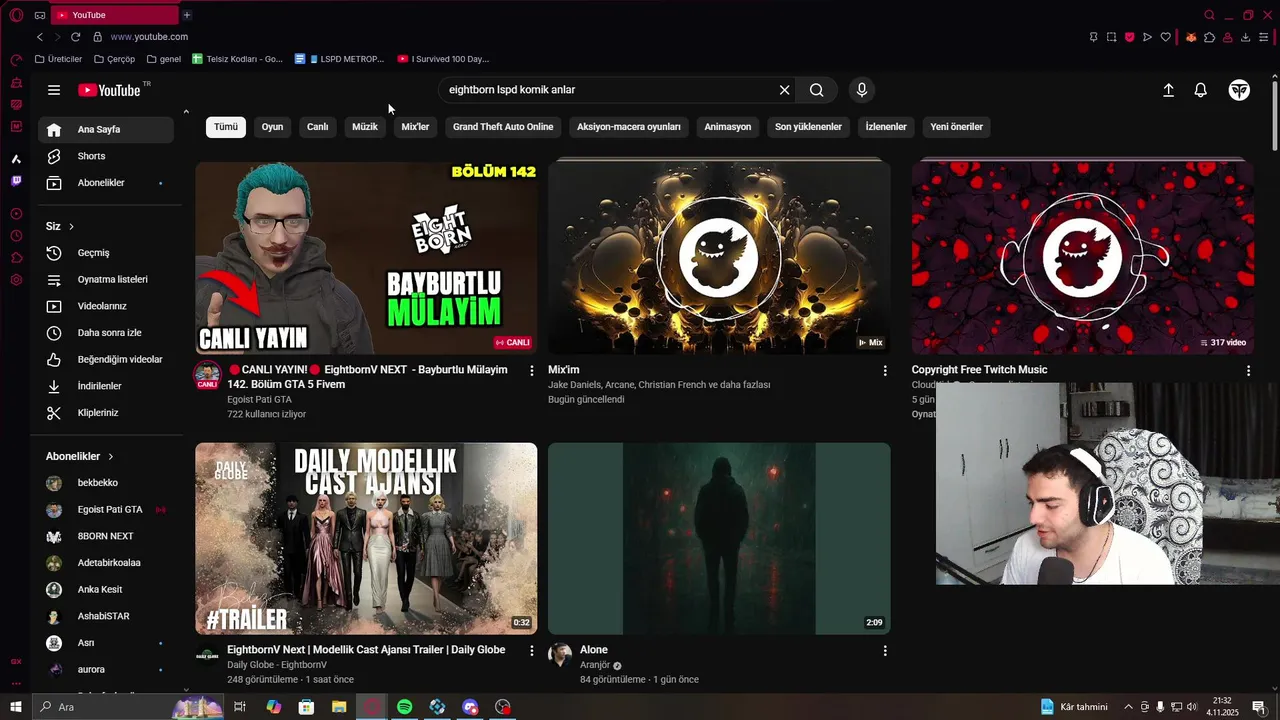Expand Abonelikler subscriptions heading

pos(80,456)
